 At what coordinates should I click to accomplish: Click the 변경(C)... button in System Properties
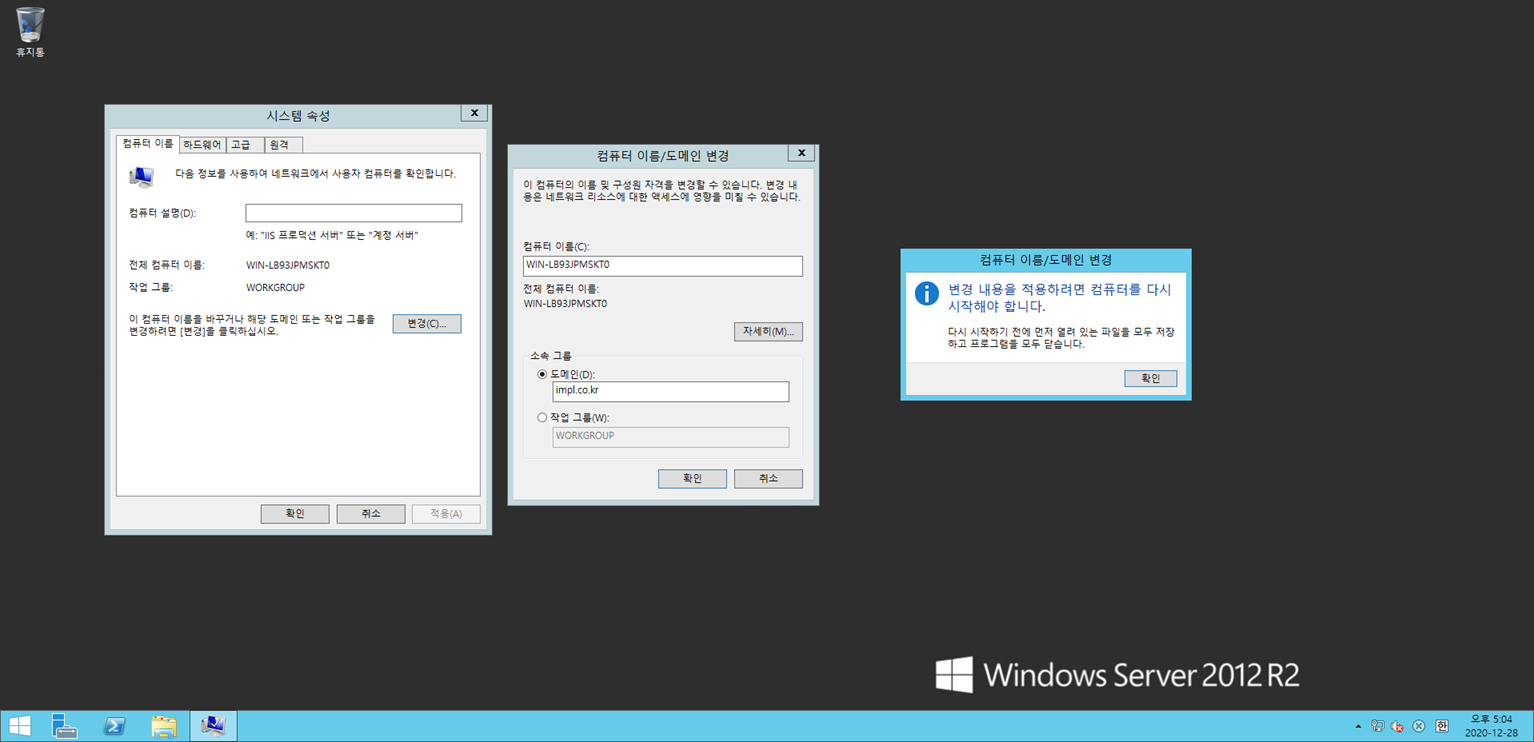click(427, 324)
